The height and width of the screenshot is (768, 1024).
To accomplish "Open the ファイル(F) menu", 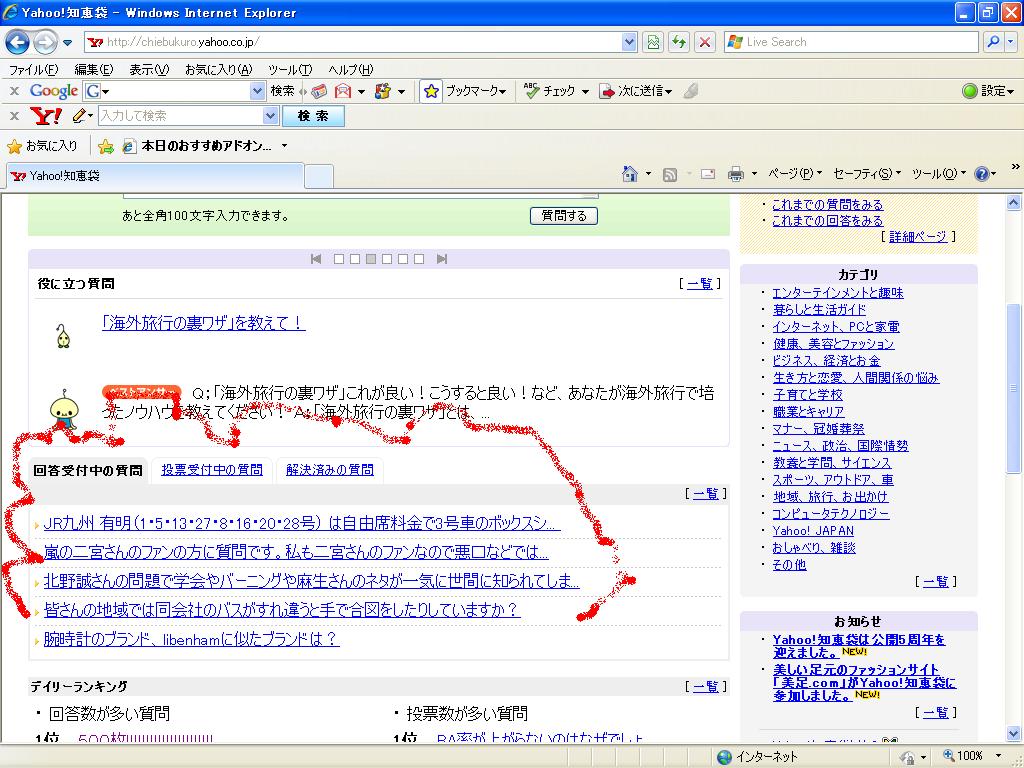I will pyautogui.click(x=33, y=69).
